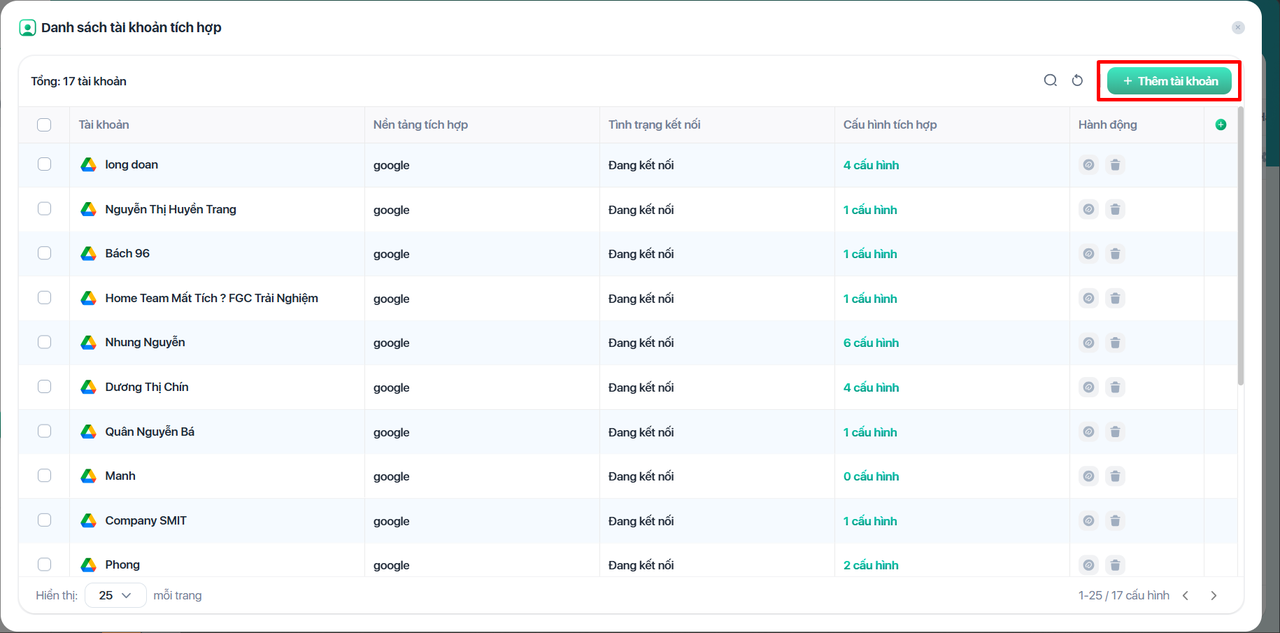Viewport: 1280px width, 633px height.
Task: Check the box for Nguyễn Thị Huyền Trang
Action: (44, 209)
